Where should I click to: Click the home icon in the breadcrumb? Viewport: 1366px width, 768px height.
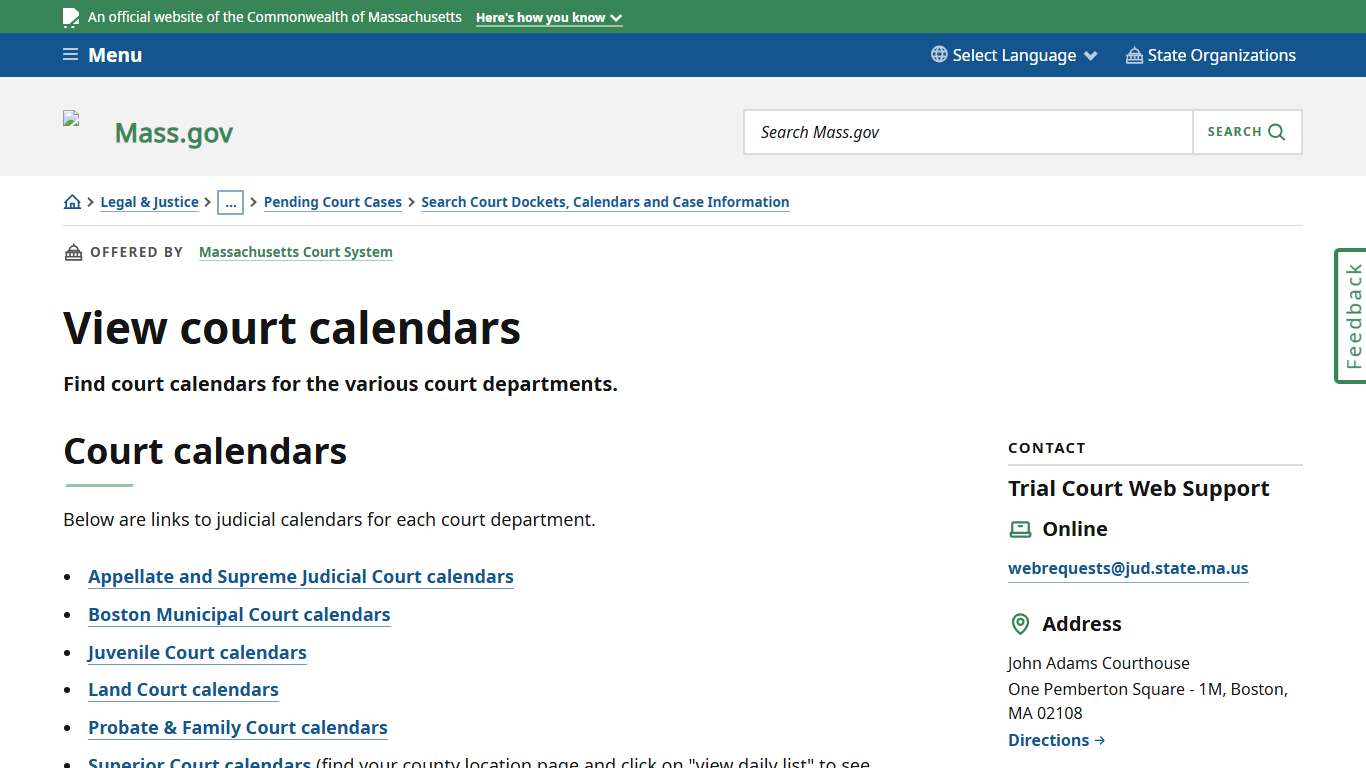(x=71, y=201)
